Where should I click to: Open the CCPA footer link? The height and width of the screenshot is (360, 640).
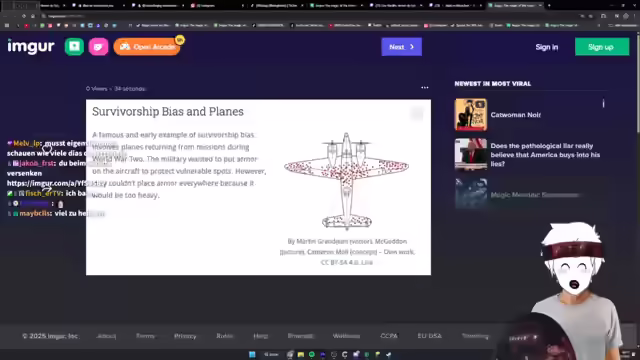pos(389,336)
